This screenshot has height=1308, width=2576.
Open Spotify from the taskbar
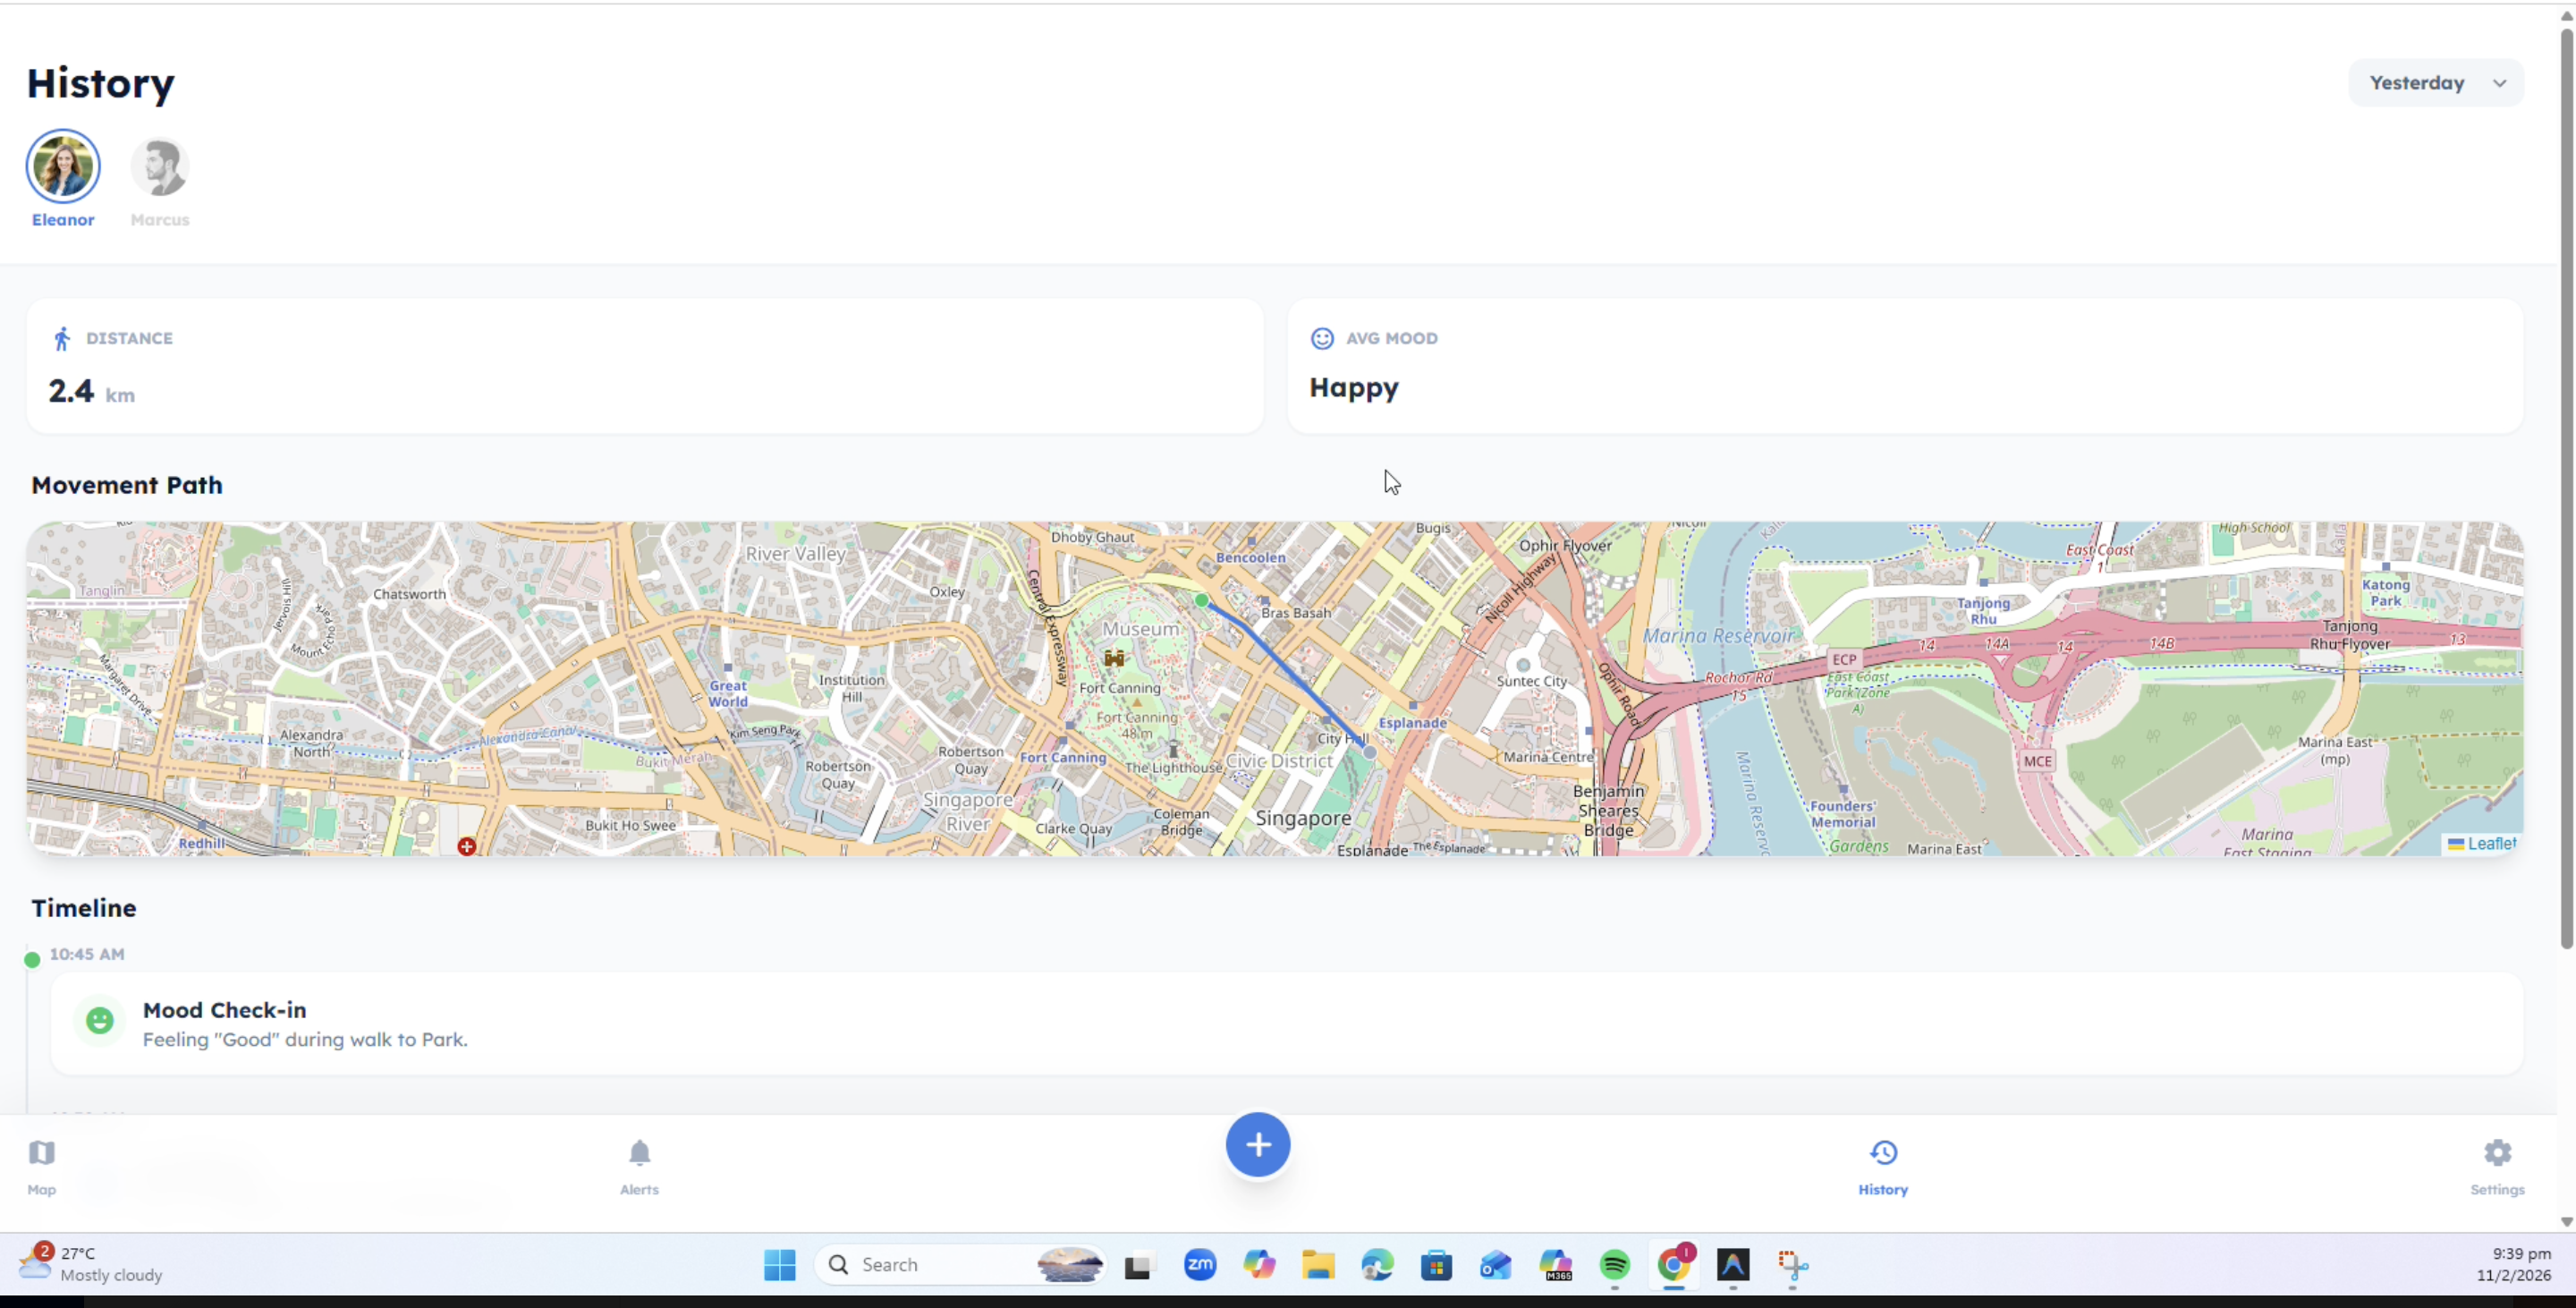click(x=1614, y=1265)
